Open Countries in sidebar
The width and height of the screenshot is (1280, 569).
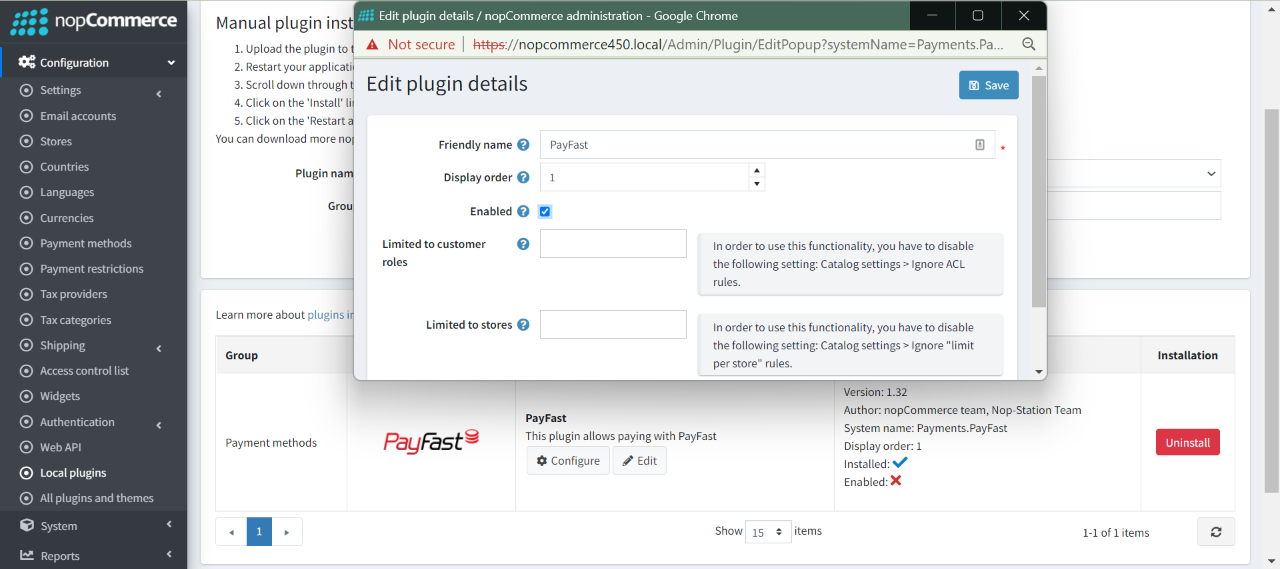(x=64, y=167)
